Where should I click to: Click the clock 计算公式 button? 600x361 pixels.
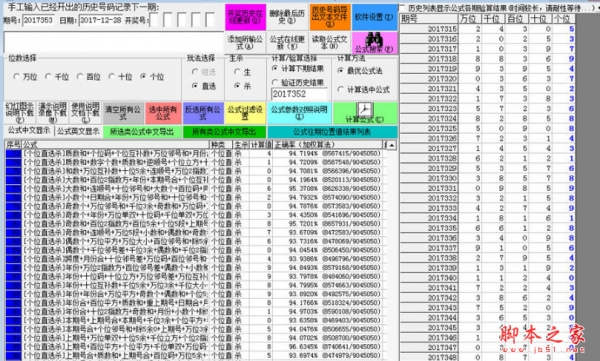[x=364, y=113]
